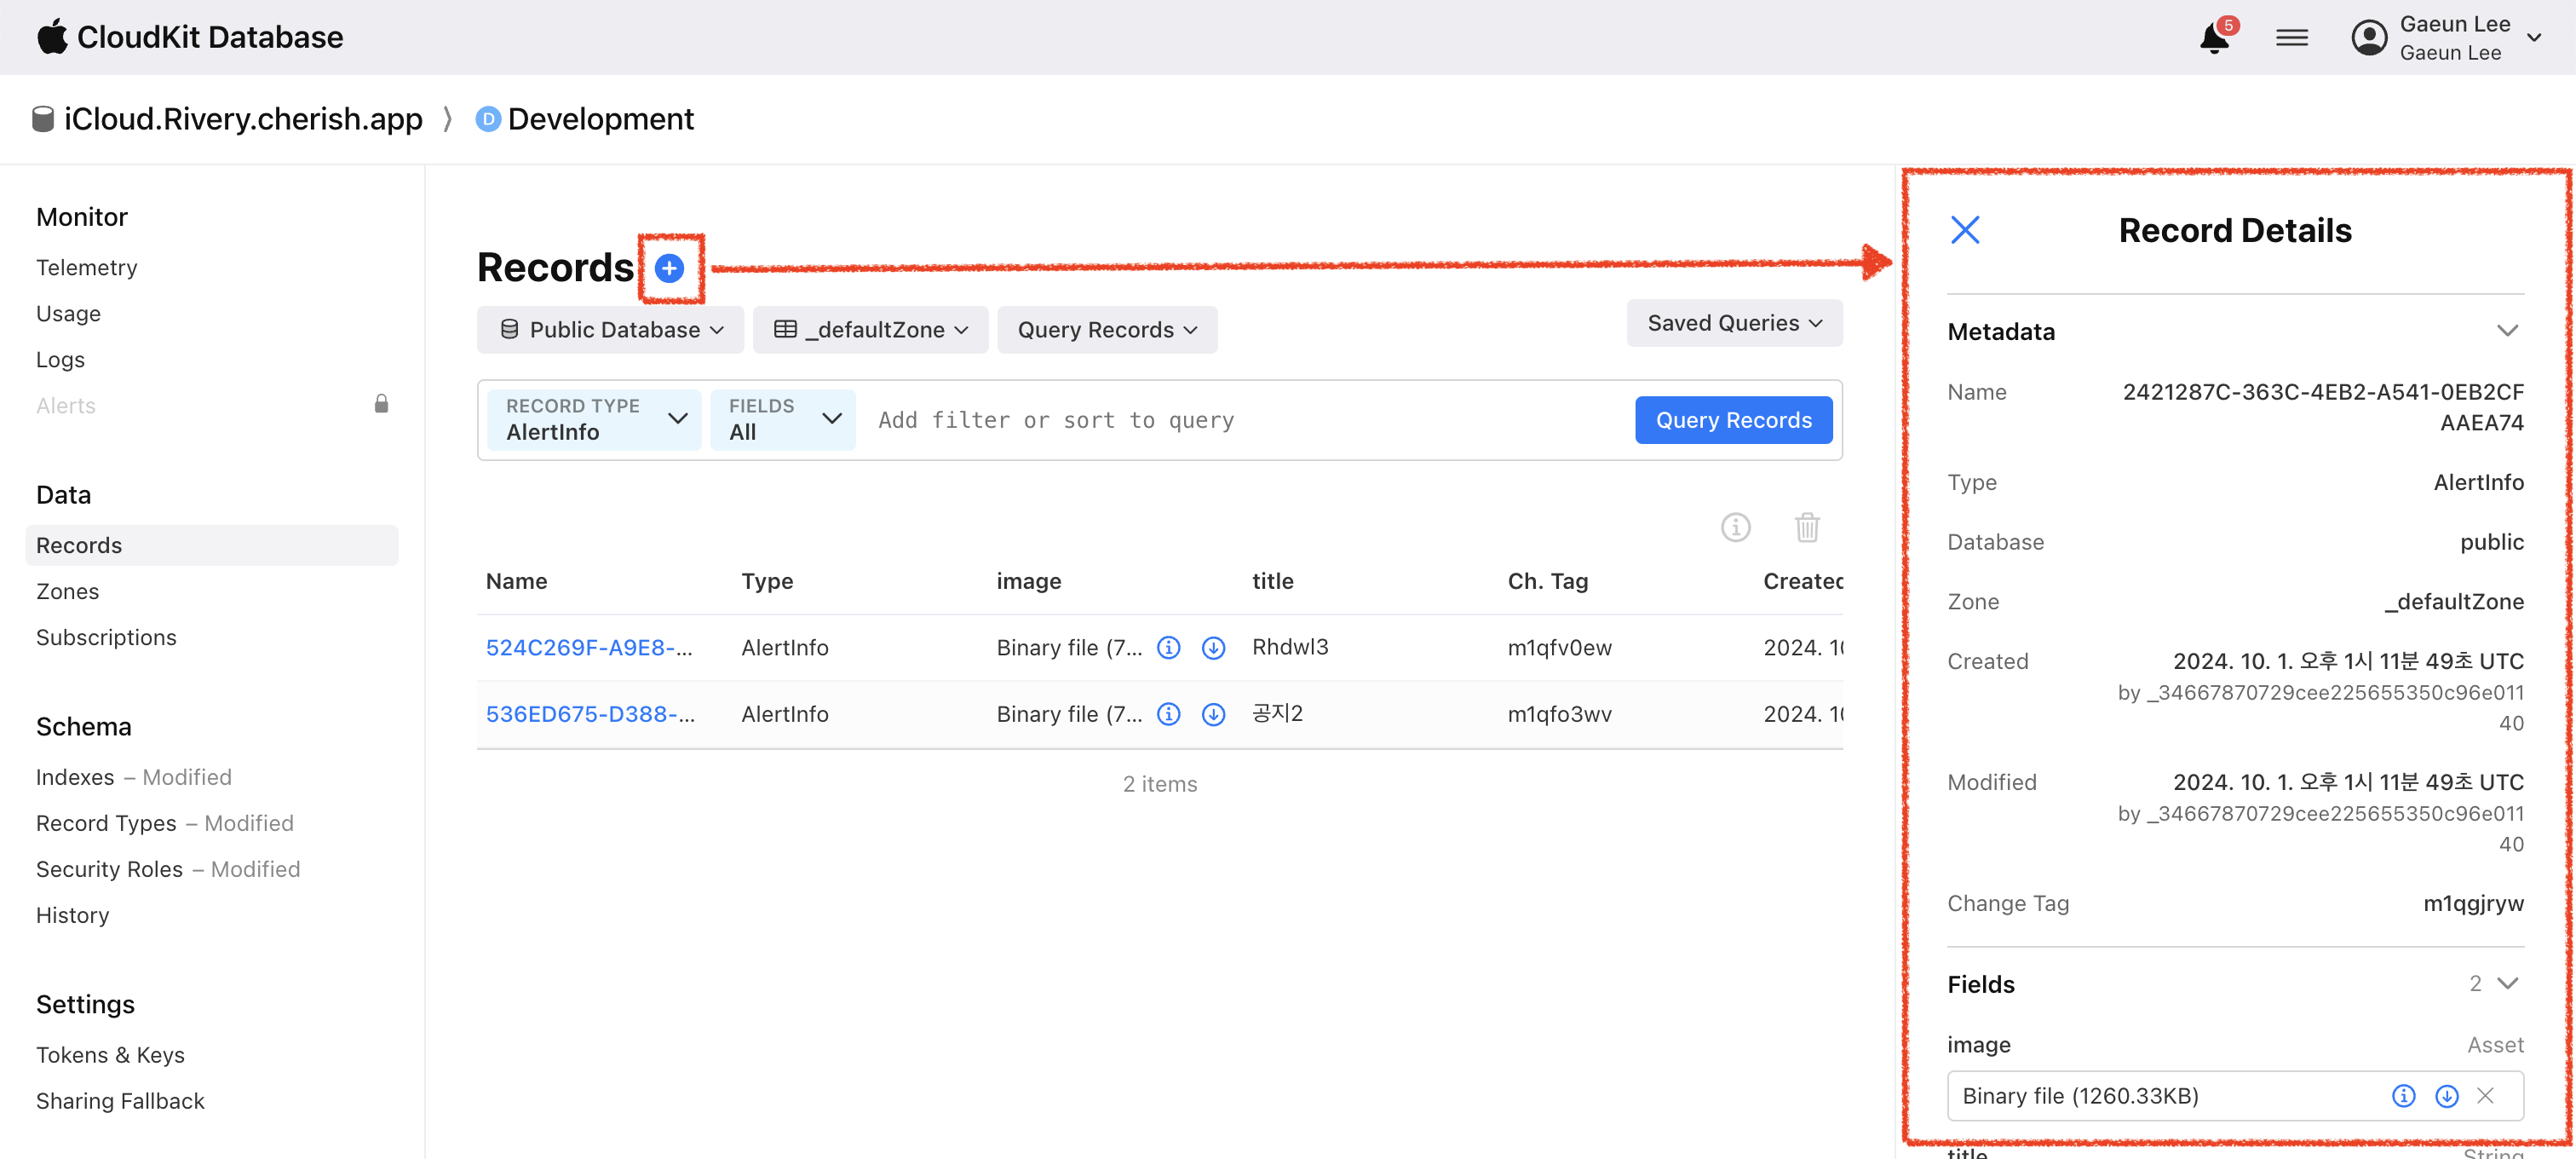Open Logs in sidebar

pyautogui.click(x=60, y=360)
